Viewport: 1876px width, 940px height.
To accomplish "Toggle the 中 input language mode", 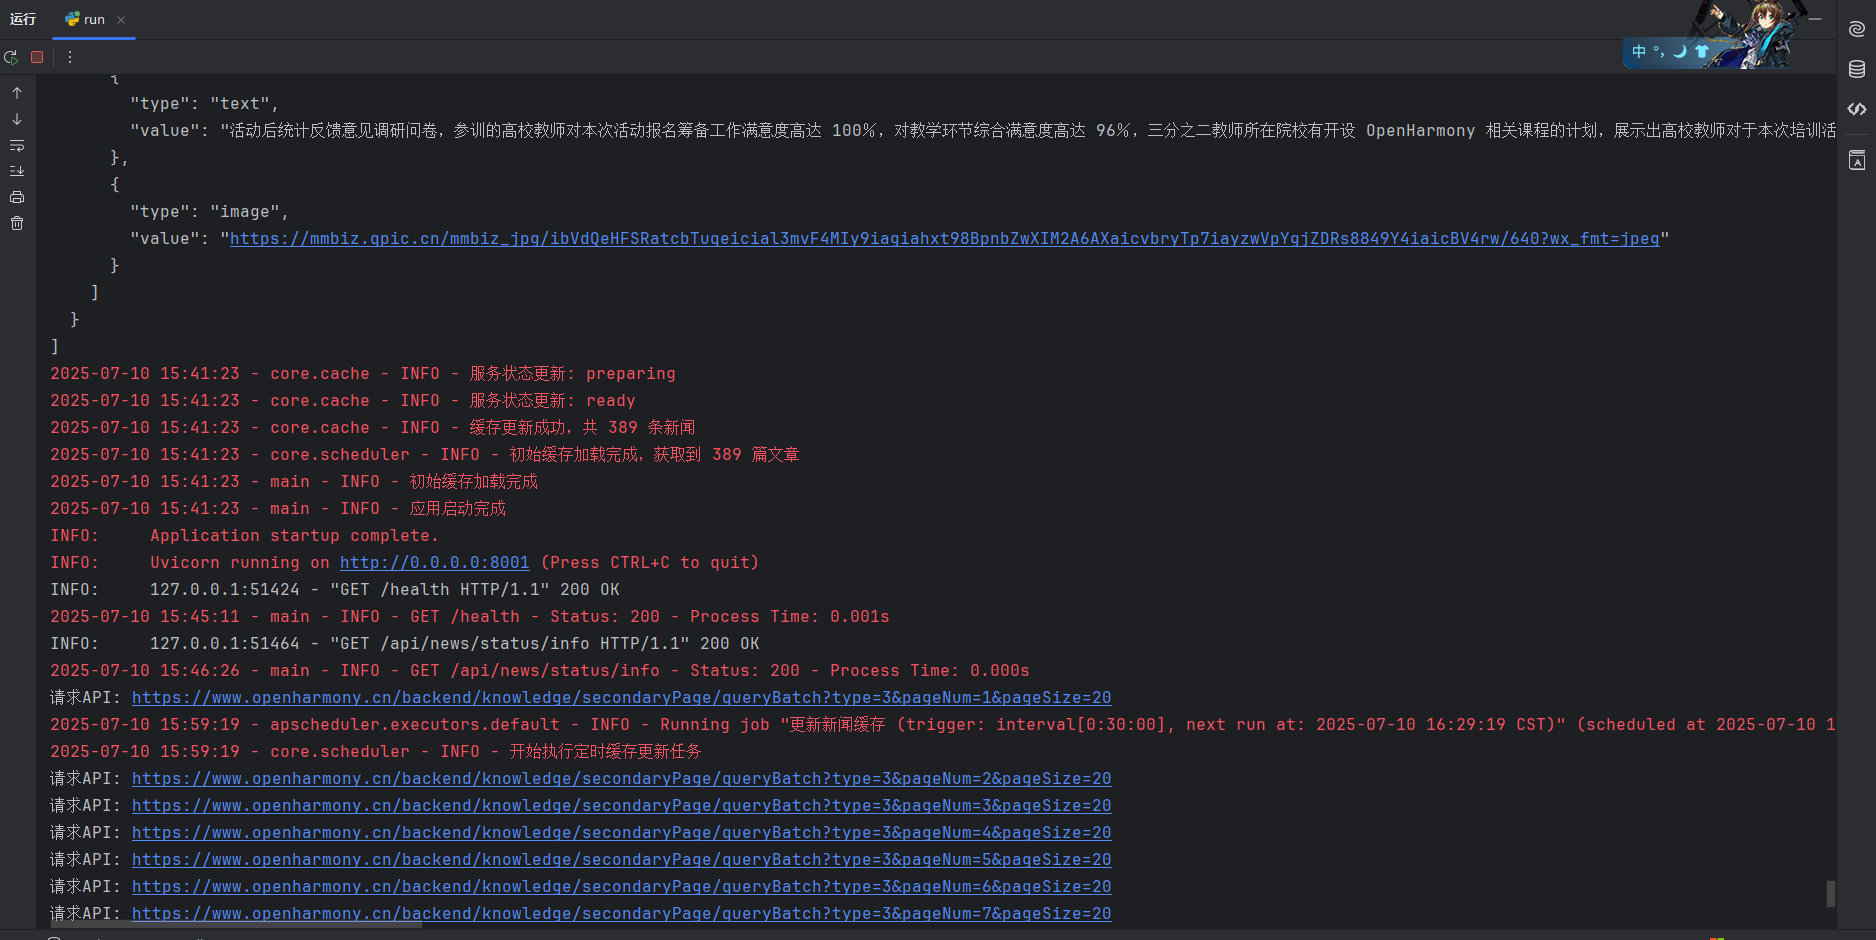I will (x=1639, y=51).
